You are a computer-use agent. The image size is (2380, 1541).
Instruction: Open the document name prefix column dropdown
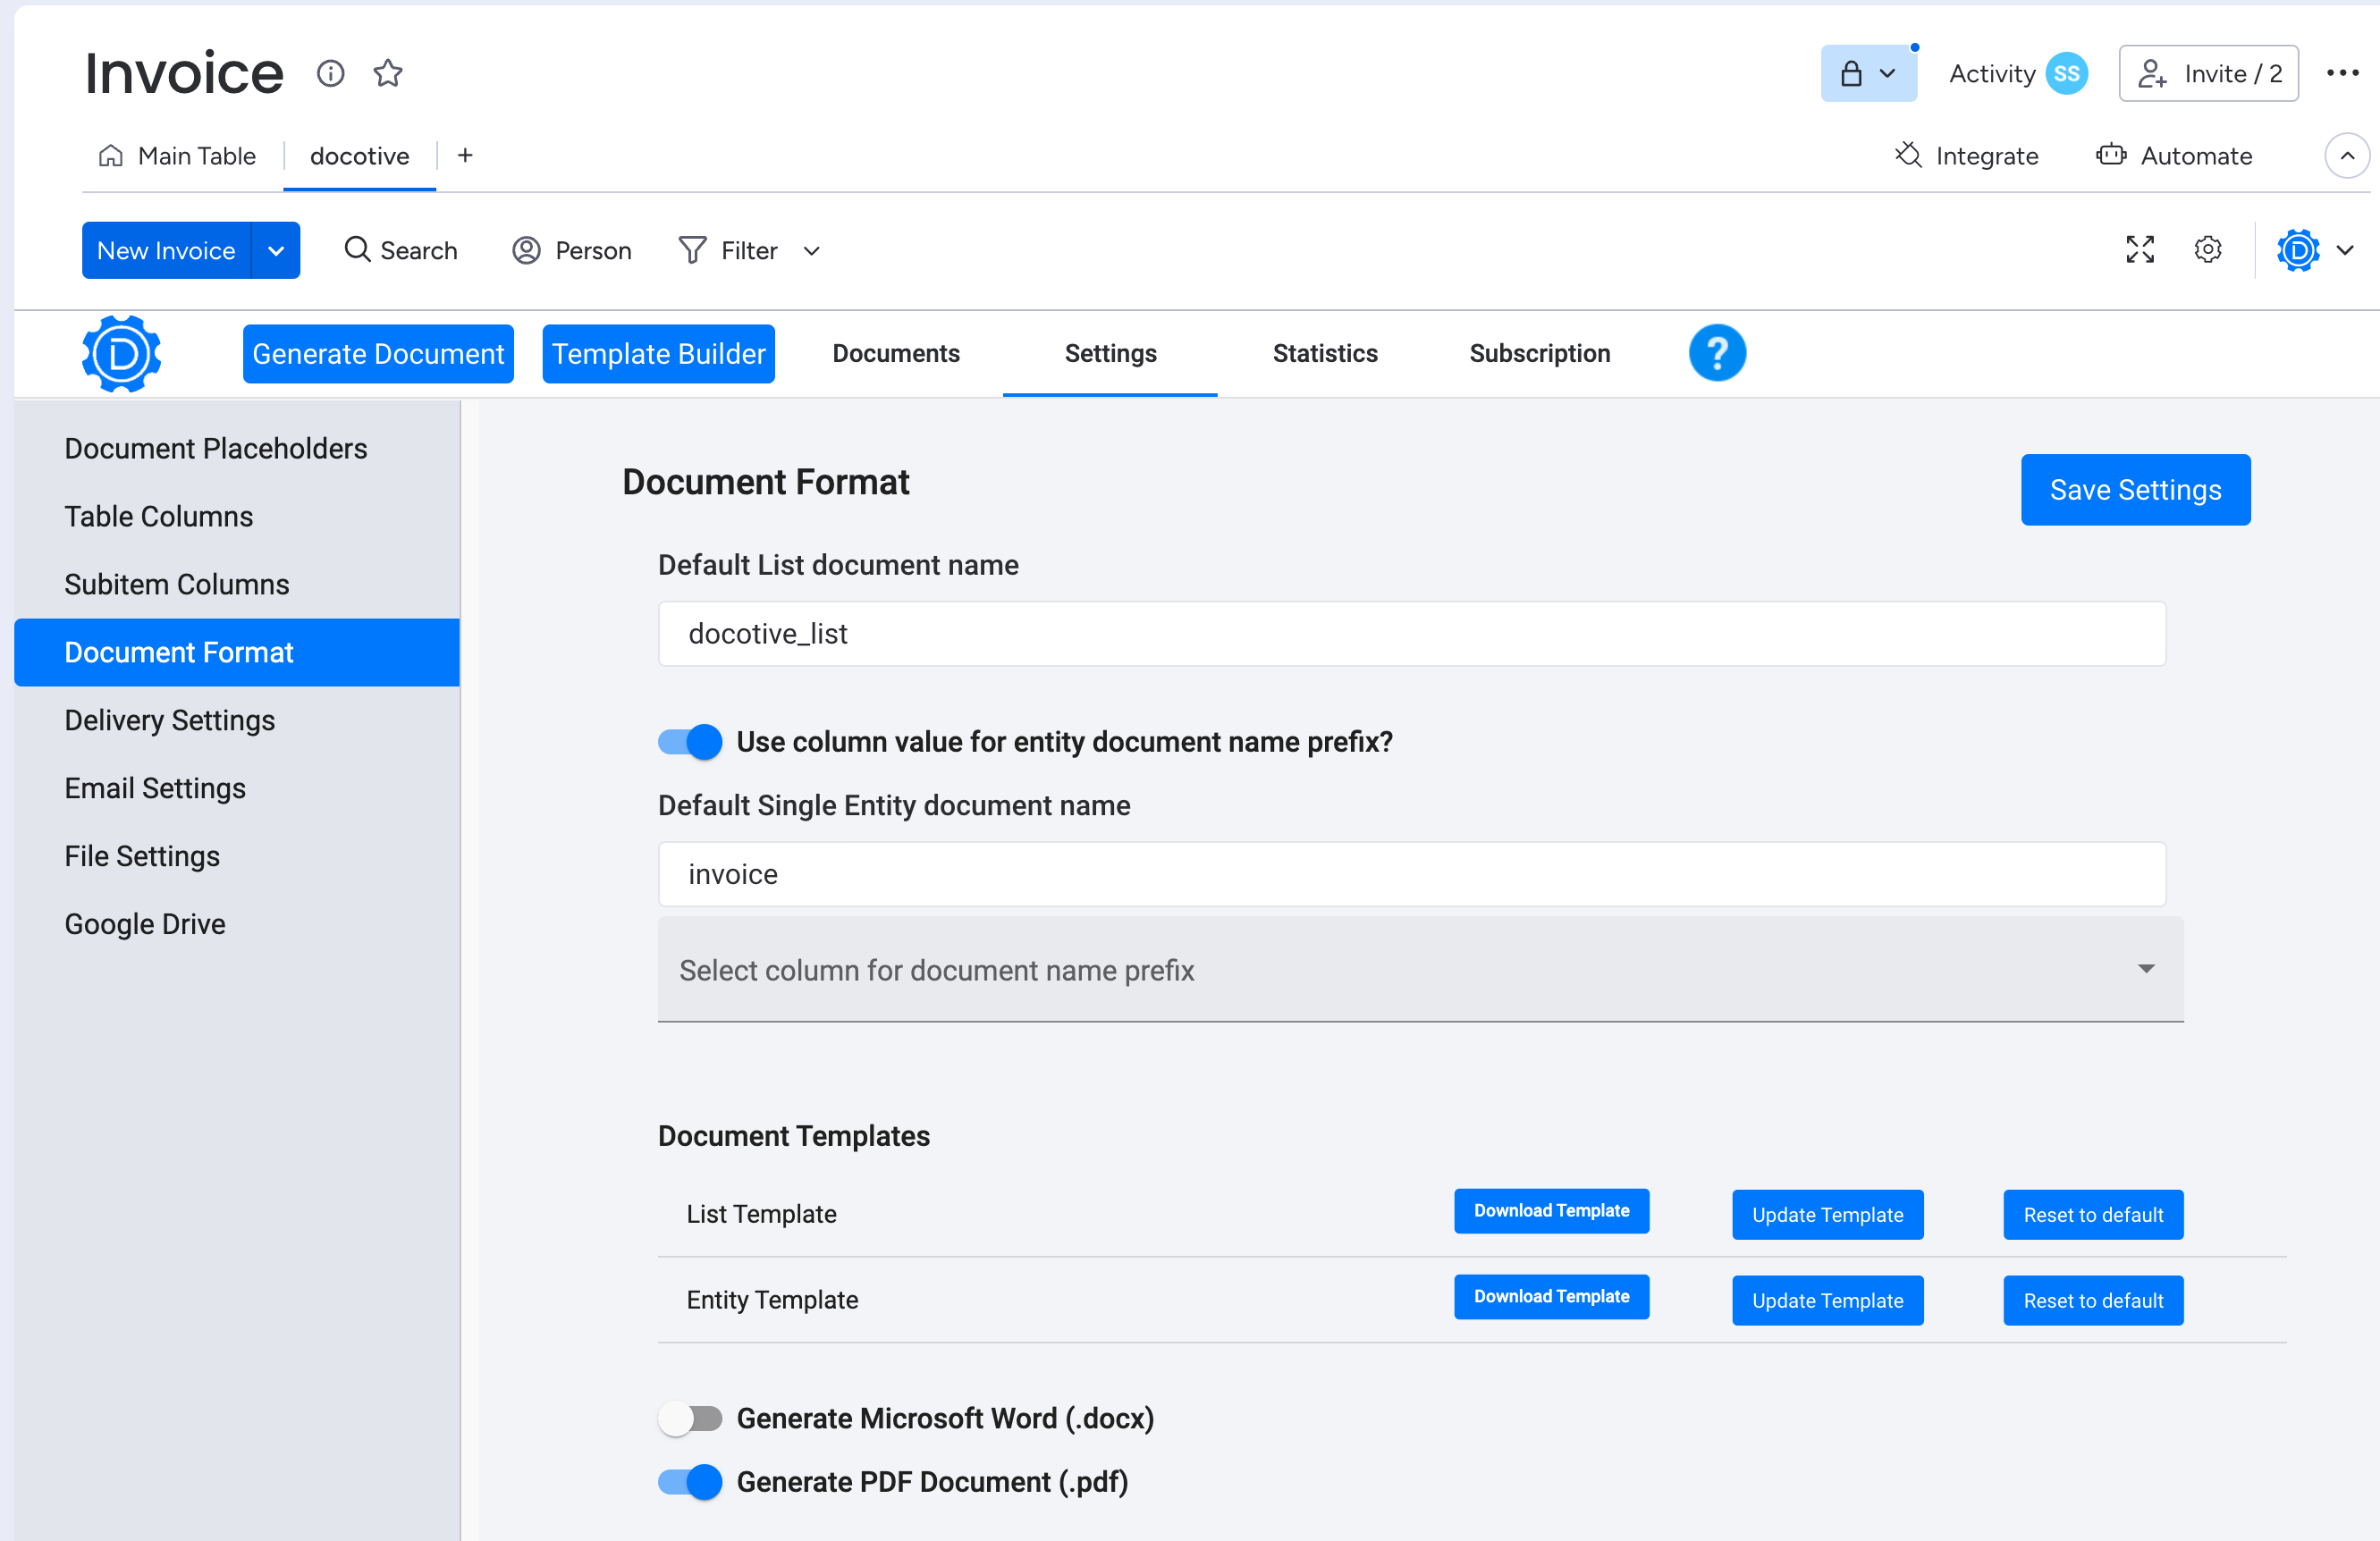[1420, 970]
